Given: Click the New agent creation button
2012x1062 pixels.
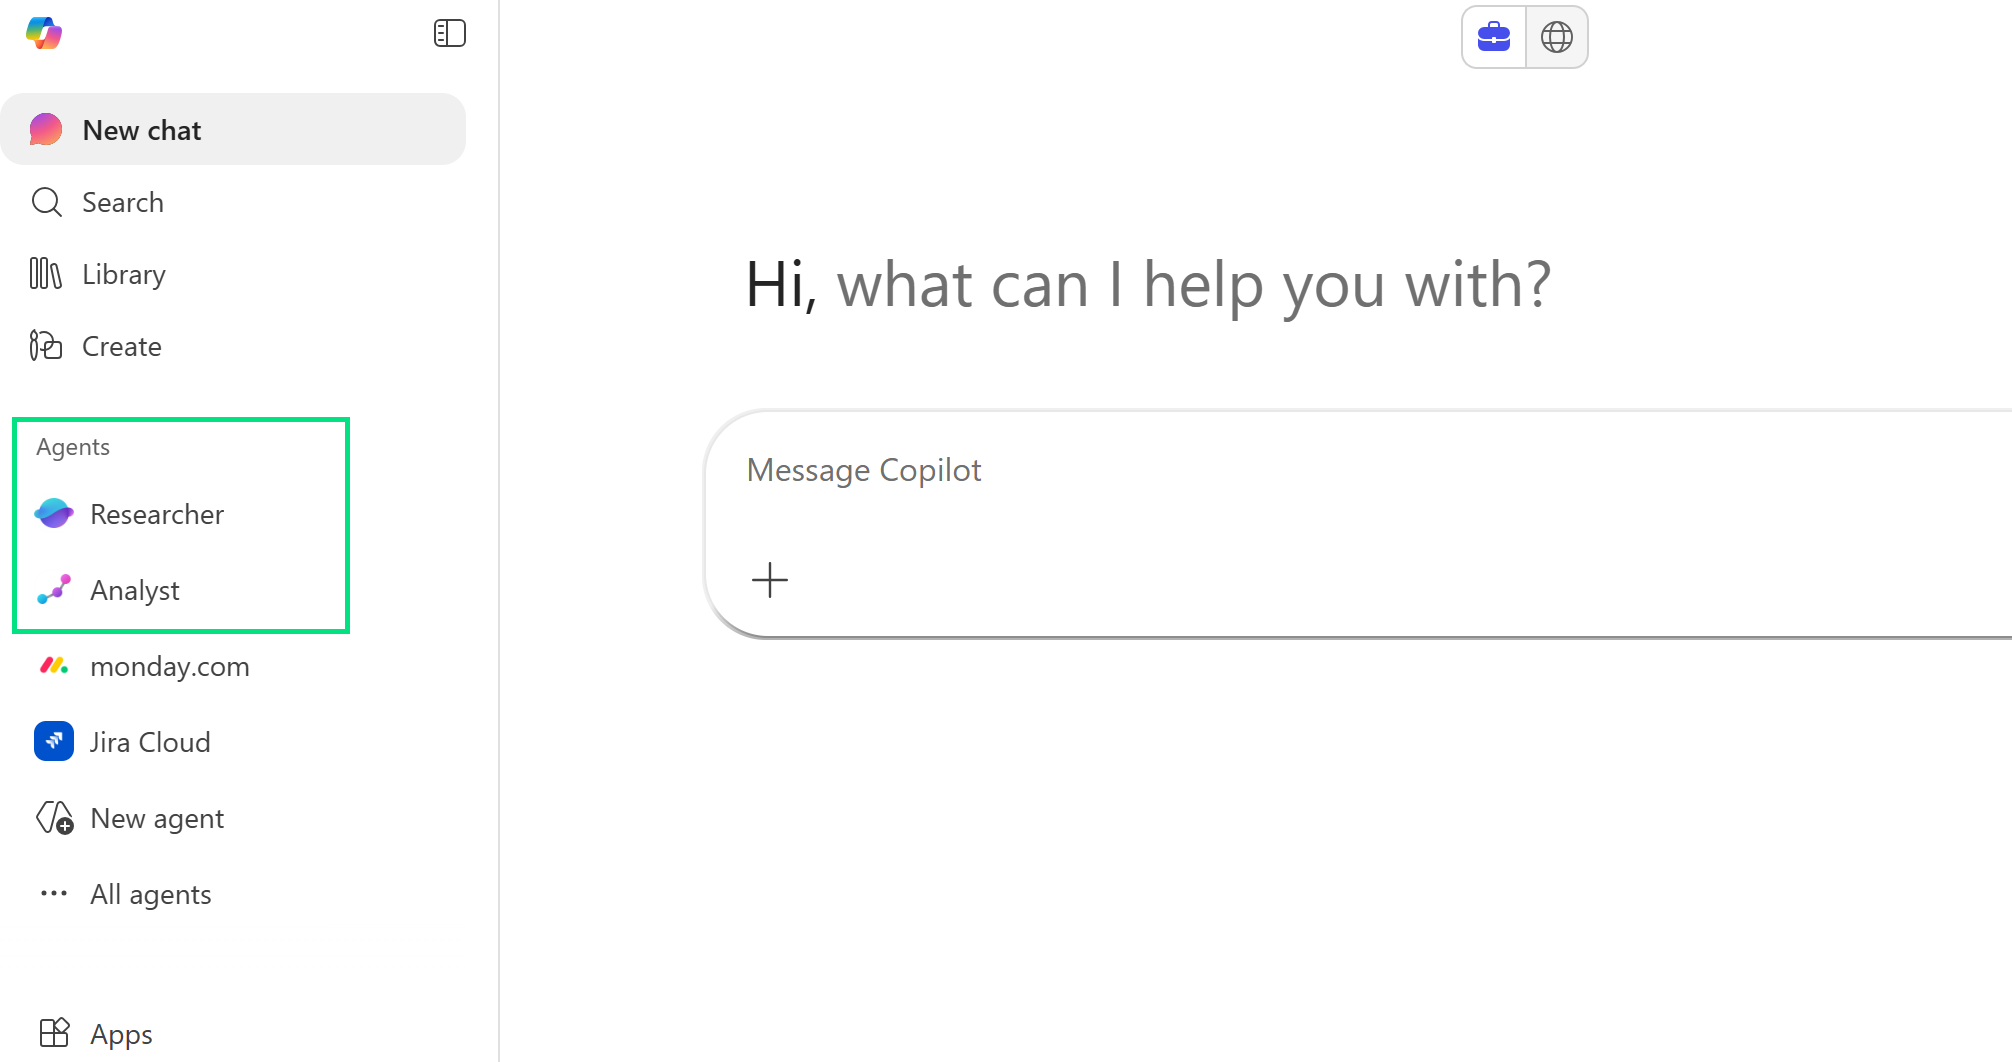Looking at the screenshot, I should click(157, 817).
